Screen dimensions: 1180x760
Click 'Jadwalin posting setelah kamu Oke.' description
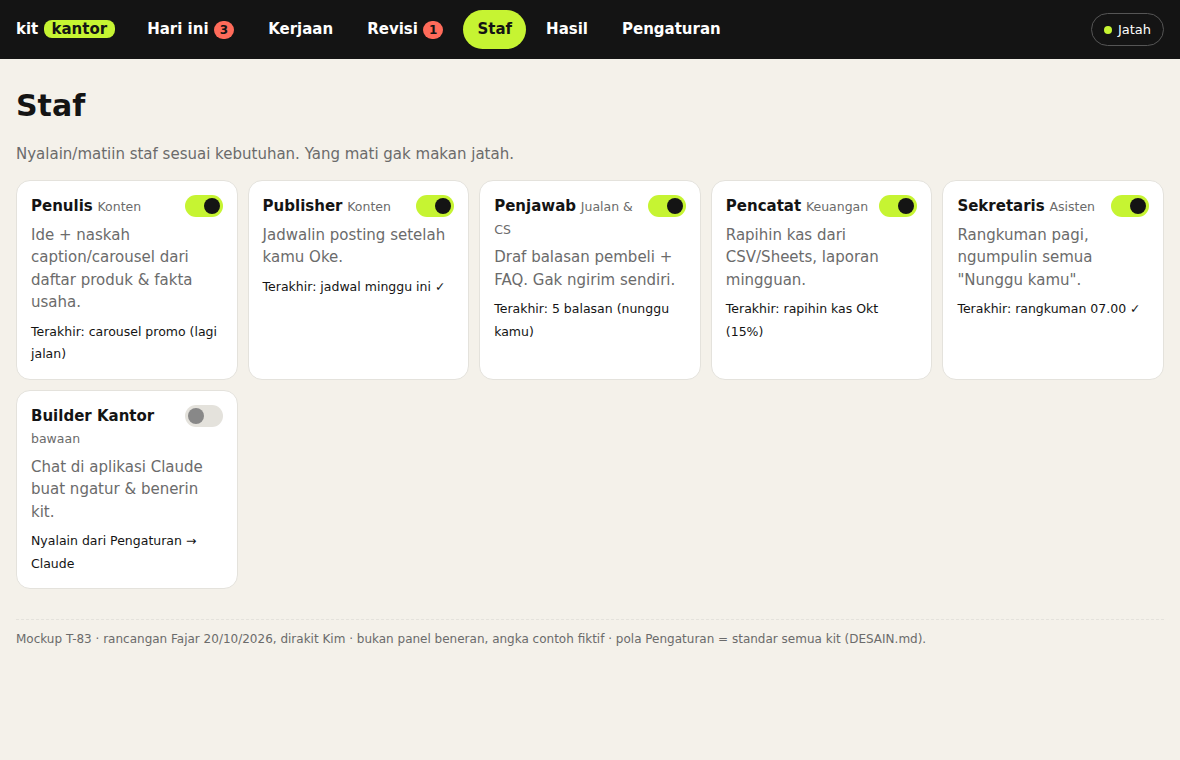point(354,245)
